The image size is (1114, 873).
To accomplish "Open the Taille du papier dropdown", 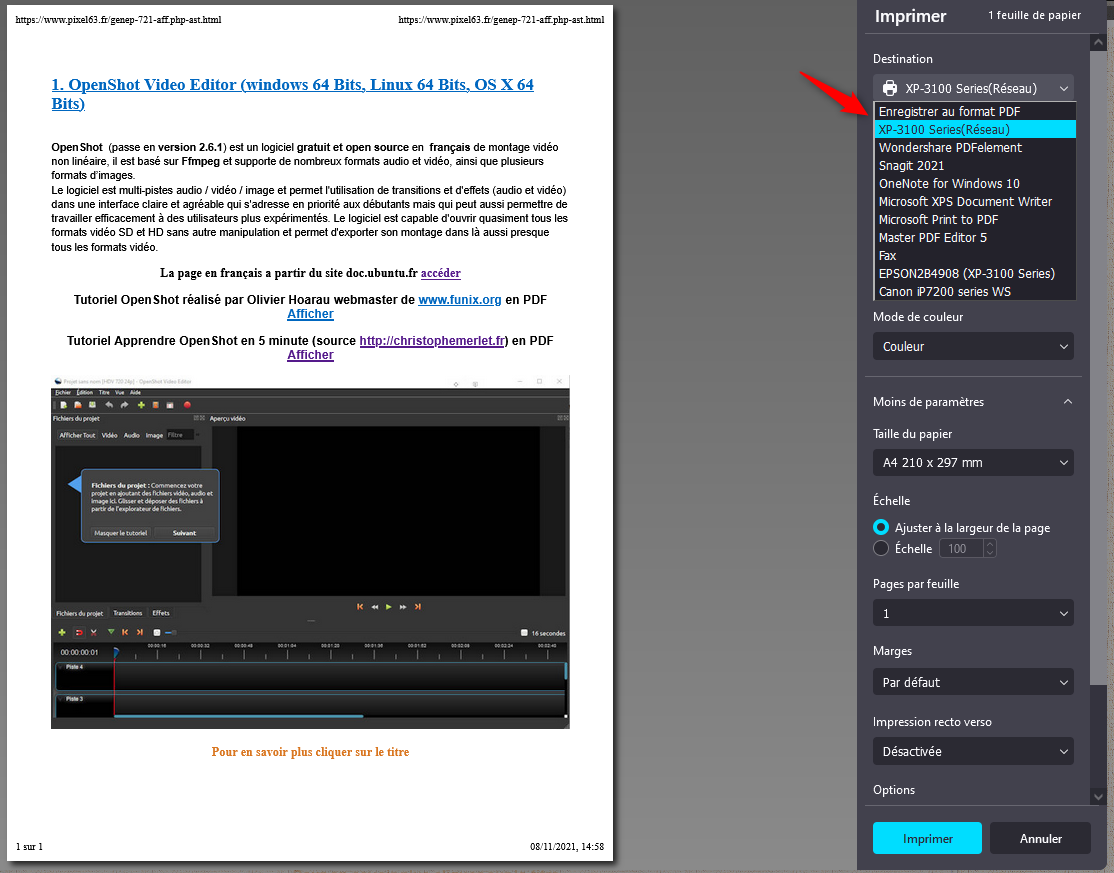I will [x=973, y=462].
